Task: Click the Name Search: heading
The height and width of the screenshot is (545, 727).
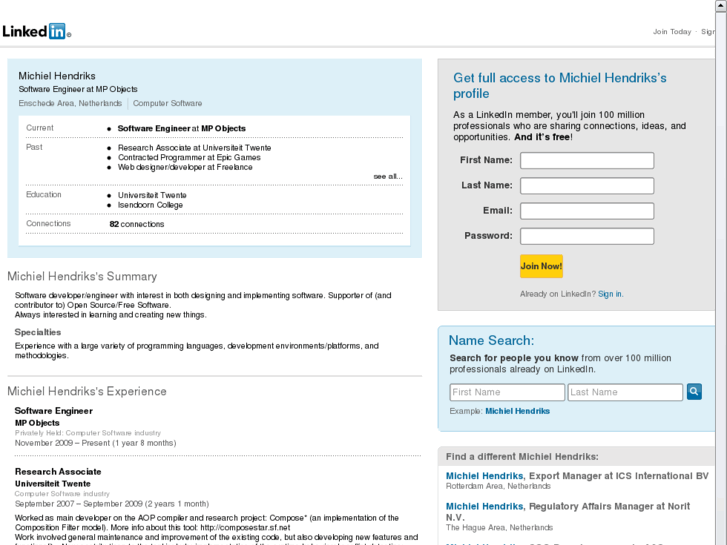Action: pyautogui.click(x=491, y=340)
